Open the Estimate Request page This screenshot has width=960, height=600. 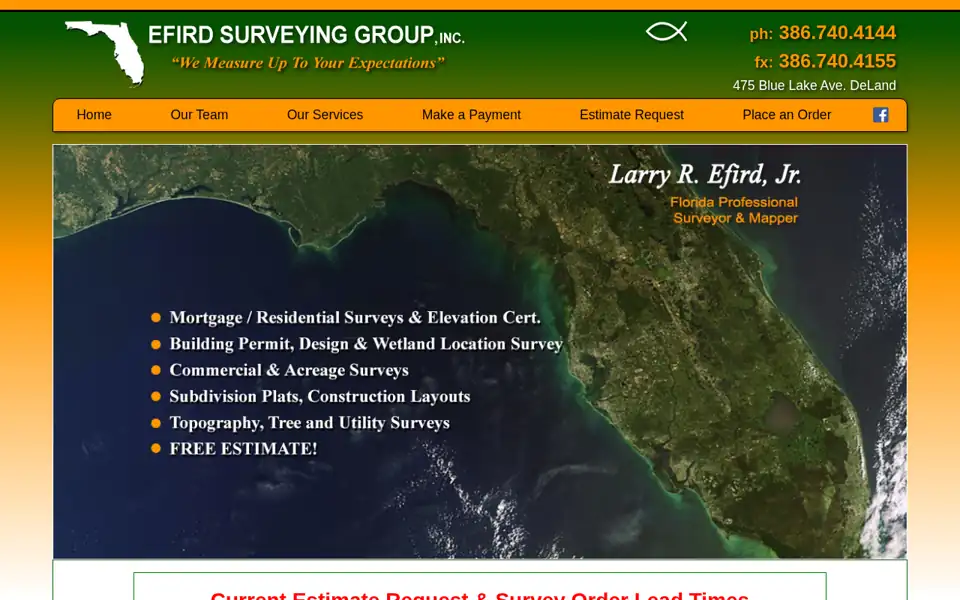(x=631, y=114)
